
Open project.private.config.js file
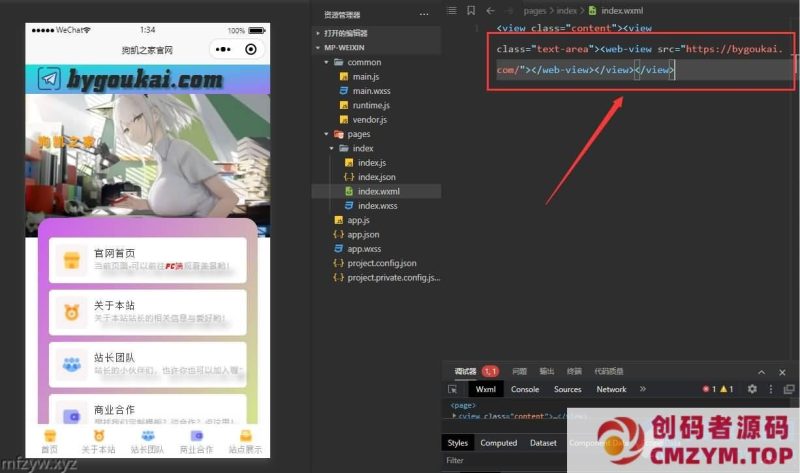393,278
